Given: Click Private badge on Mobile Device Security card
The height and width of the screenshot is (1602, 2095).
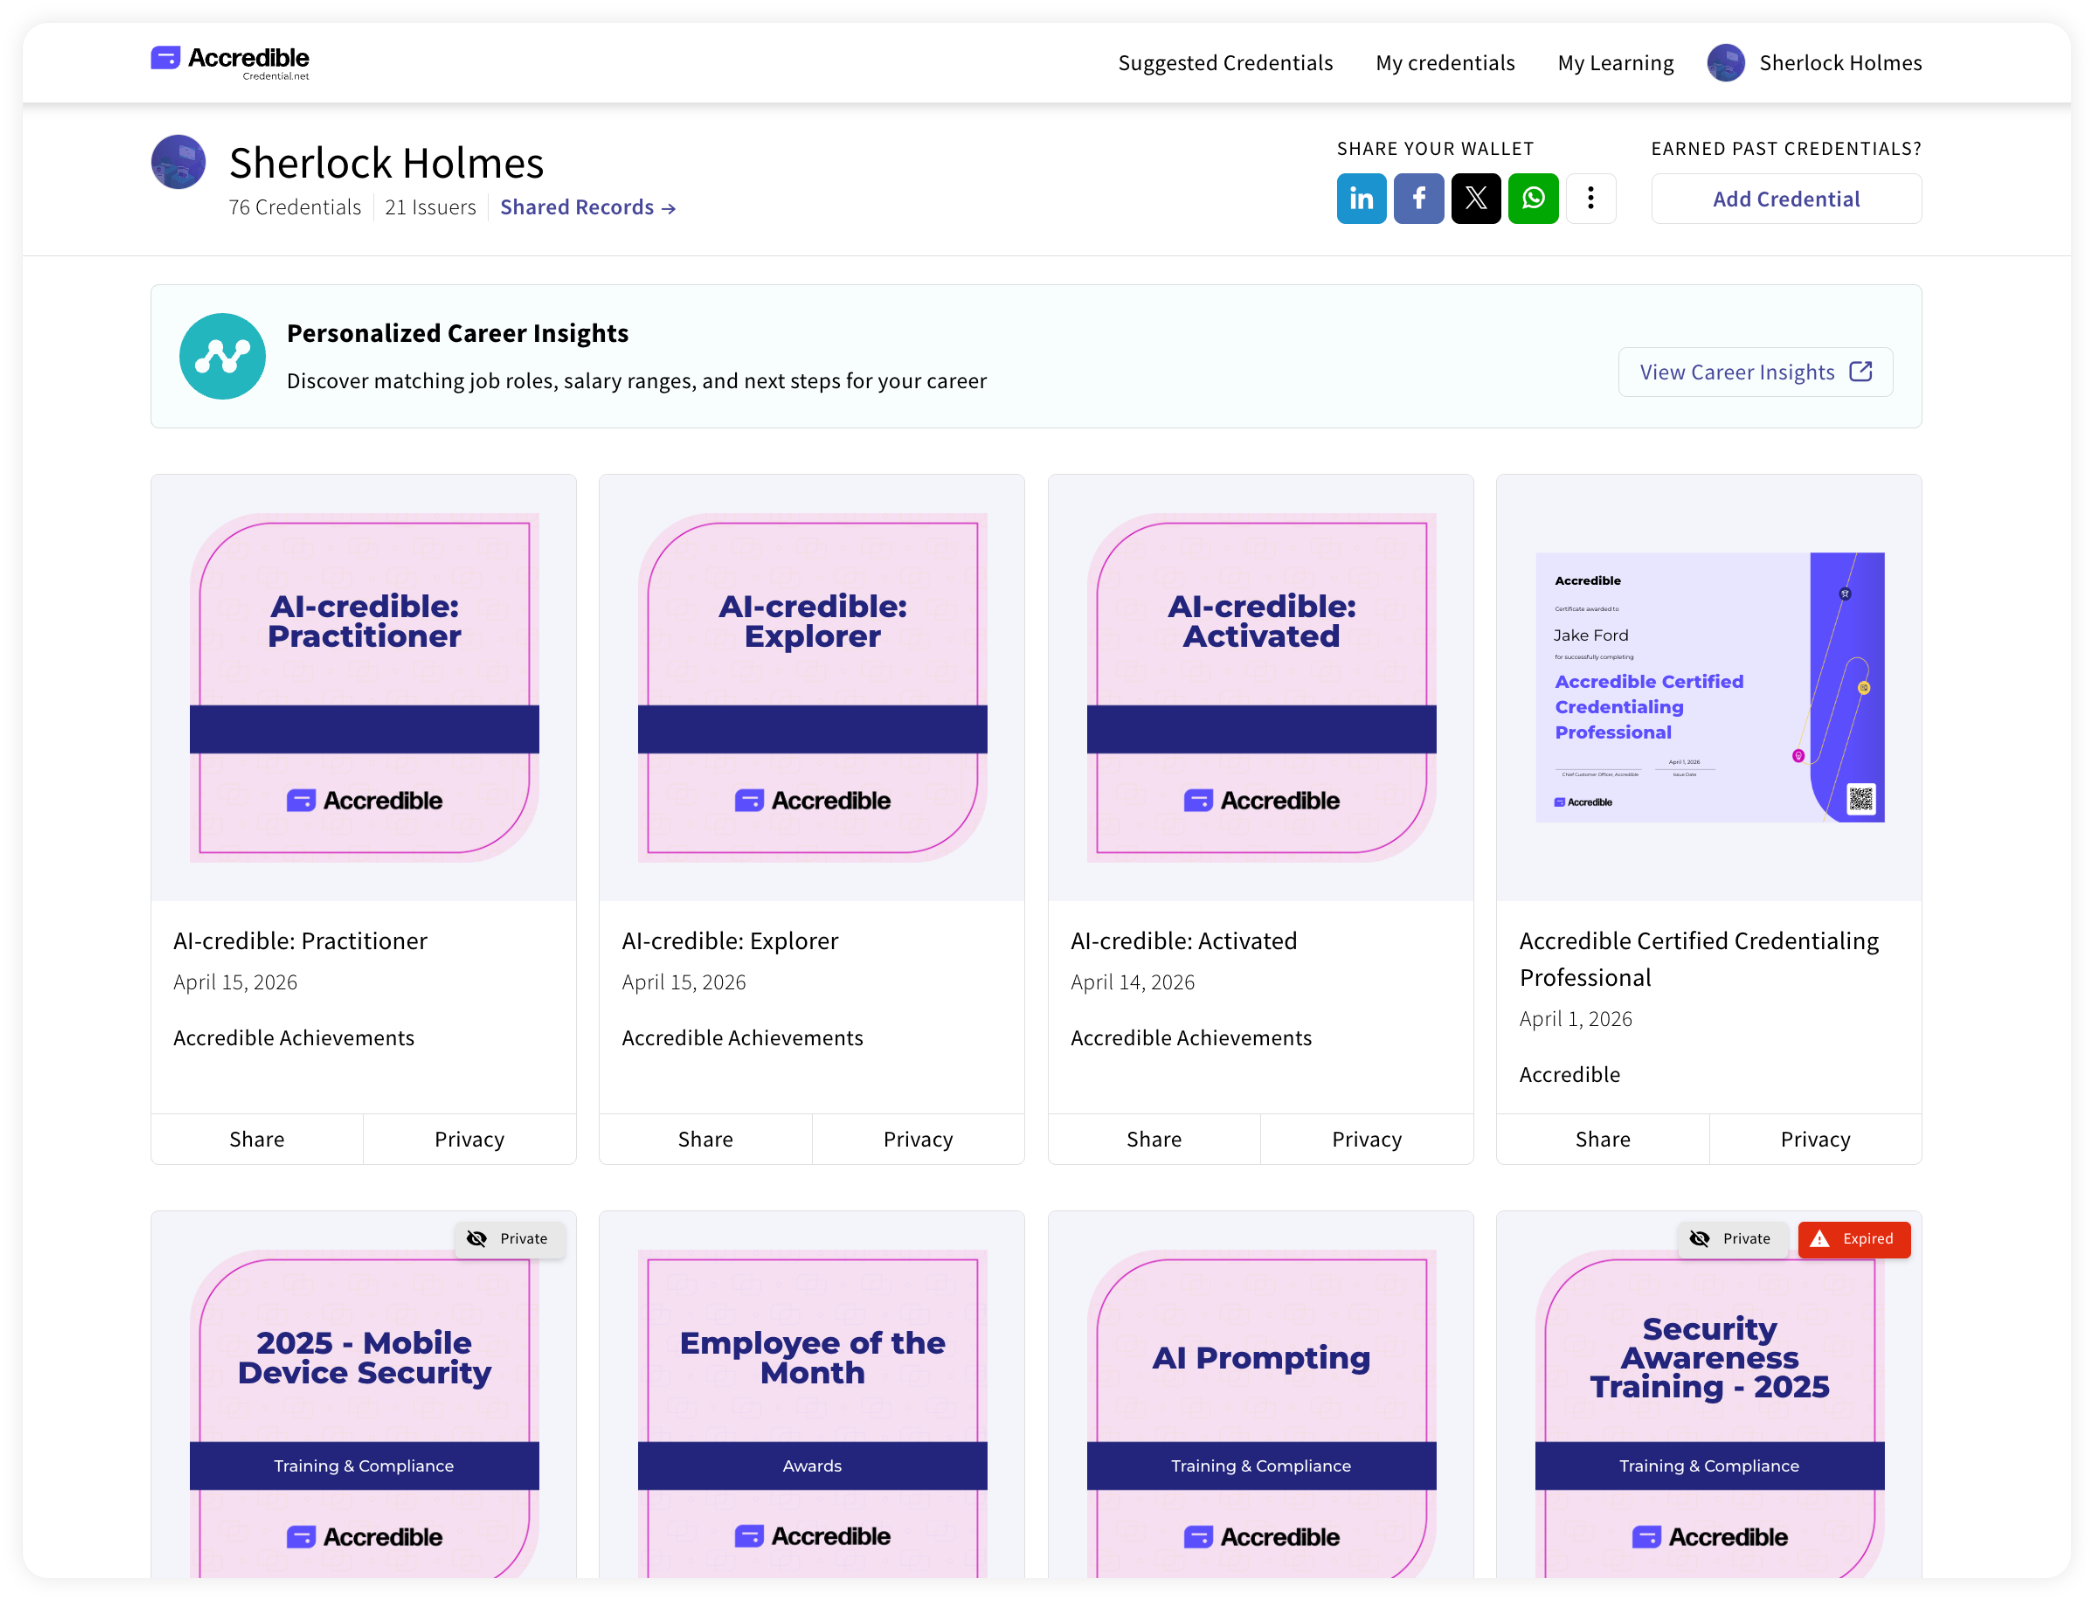Looking at the screenshot, I should [509, 1238].
